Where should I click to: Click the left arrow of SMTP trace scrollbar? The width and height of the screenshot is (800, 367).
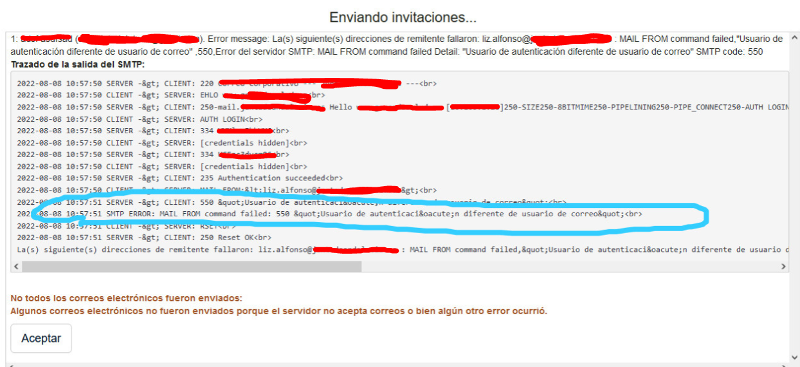(16, 266)
